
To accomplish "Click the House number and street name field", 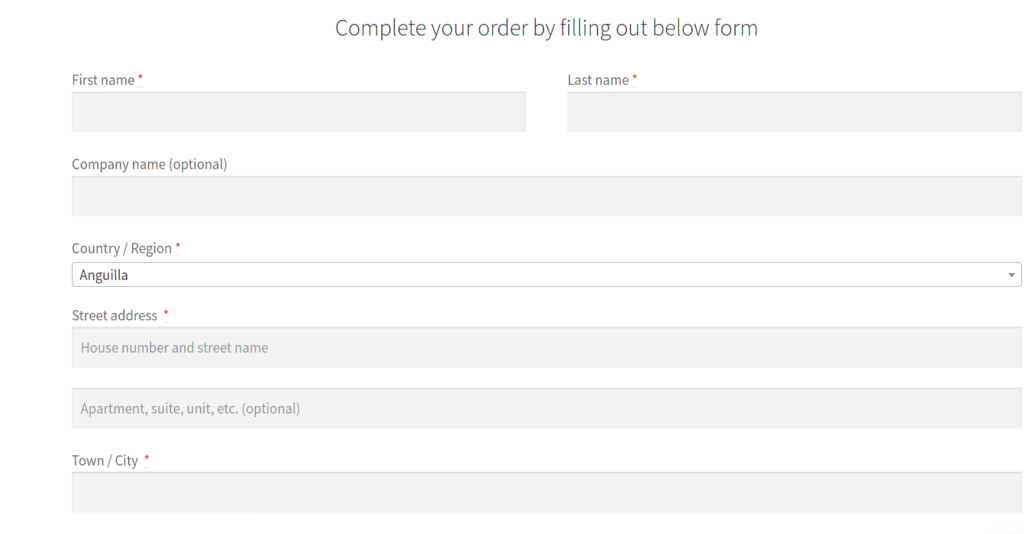I will click(546, 348).
